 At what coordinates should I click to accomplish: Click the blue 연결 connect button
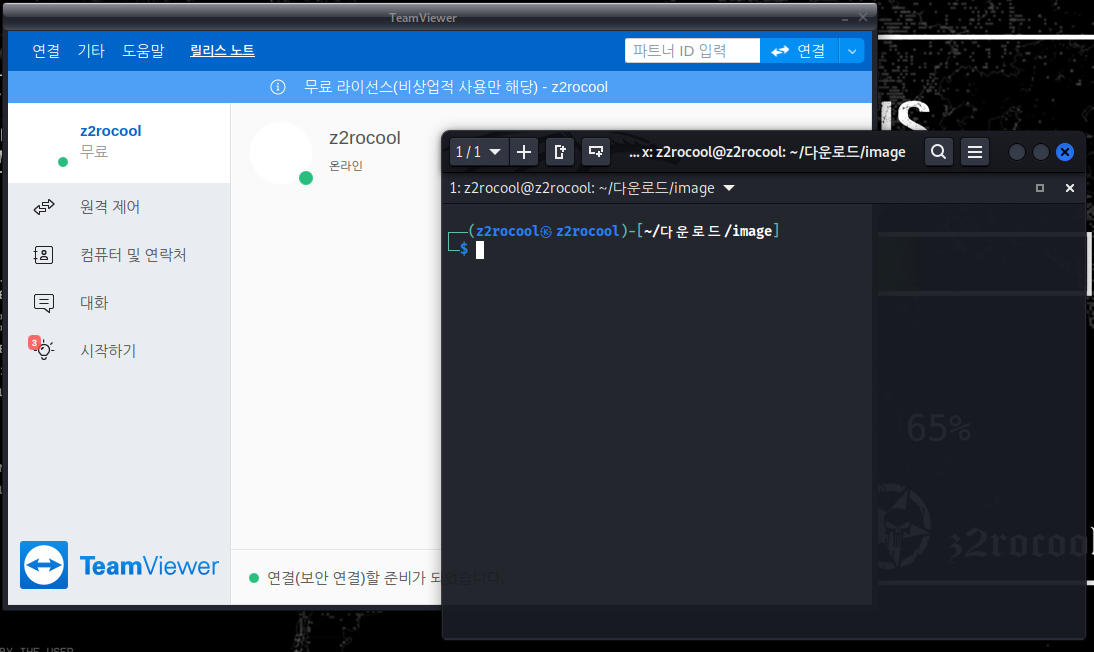799,51
